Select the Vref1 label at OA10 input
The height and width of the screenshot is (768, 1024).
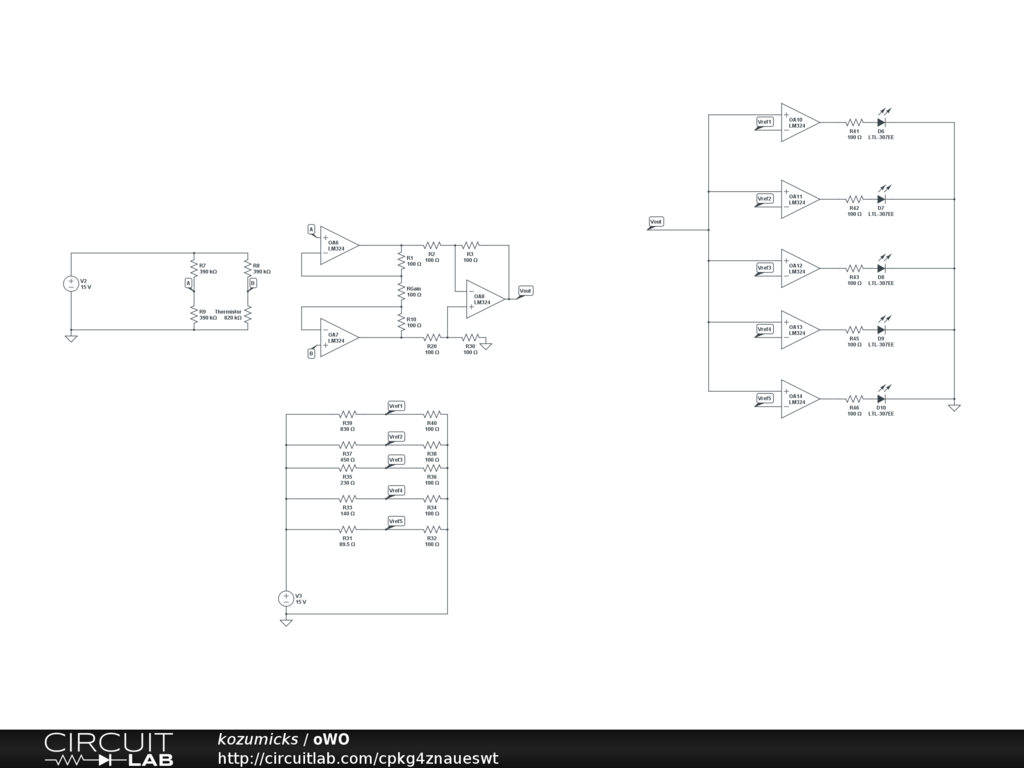coord(765,122)
